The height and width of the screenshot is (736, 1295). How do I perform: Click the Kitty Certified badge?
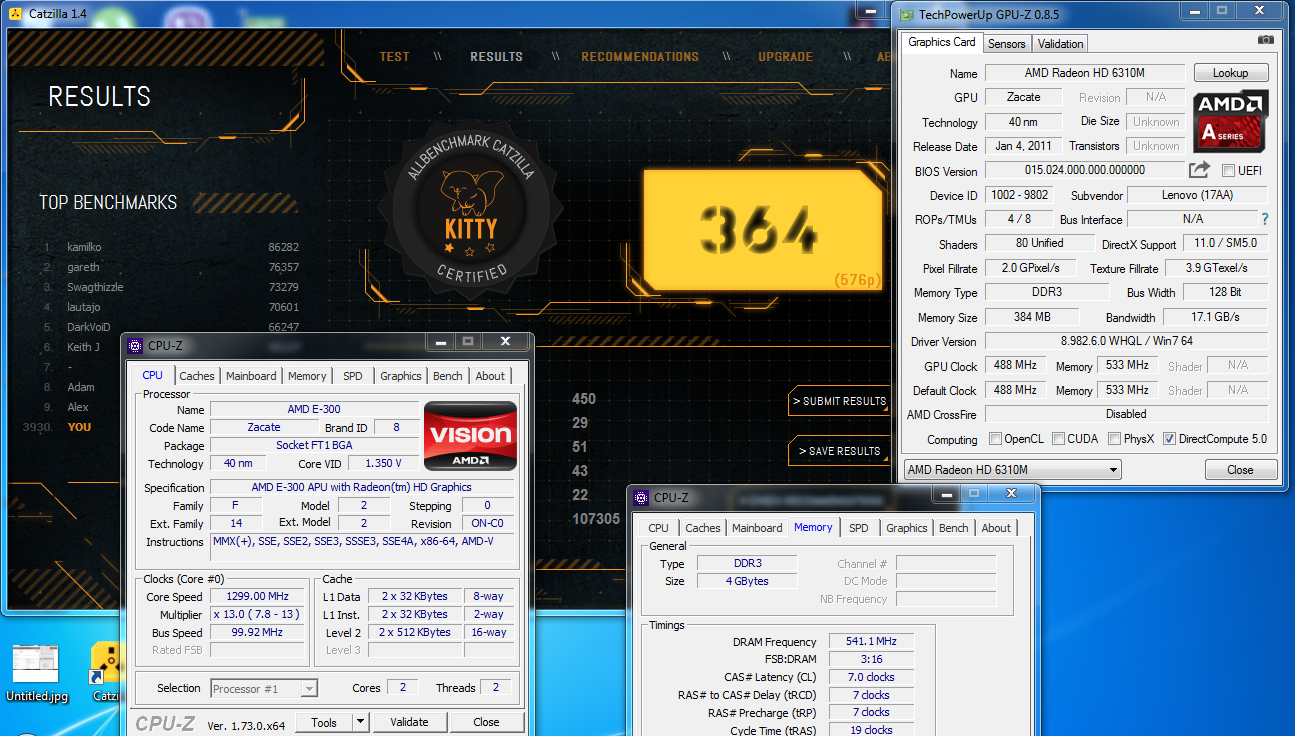click(469, 211)
